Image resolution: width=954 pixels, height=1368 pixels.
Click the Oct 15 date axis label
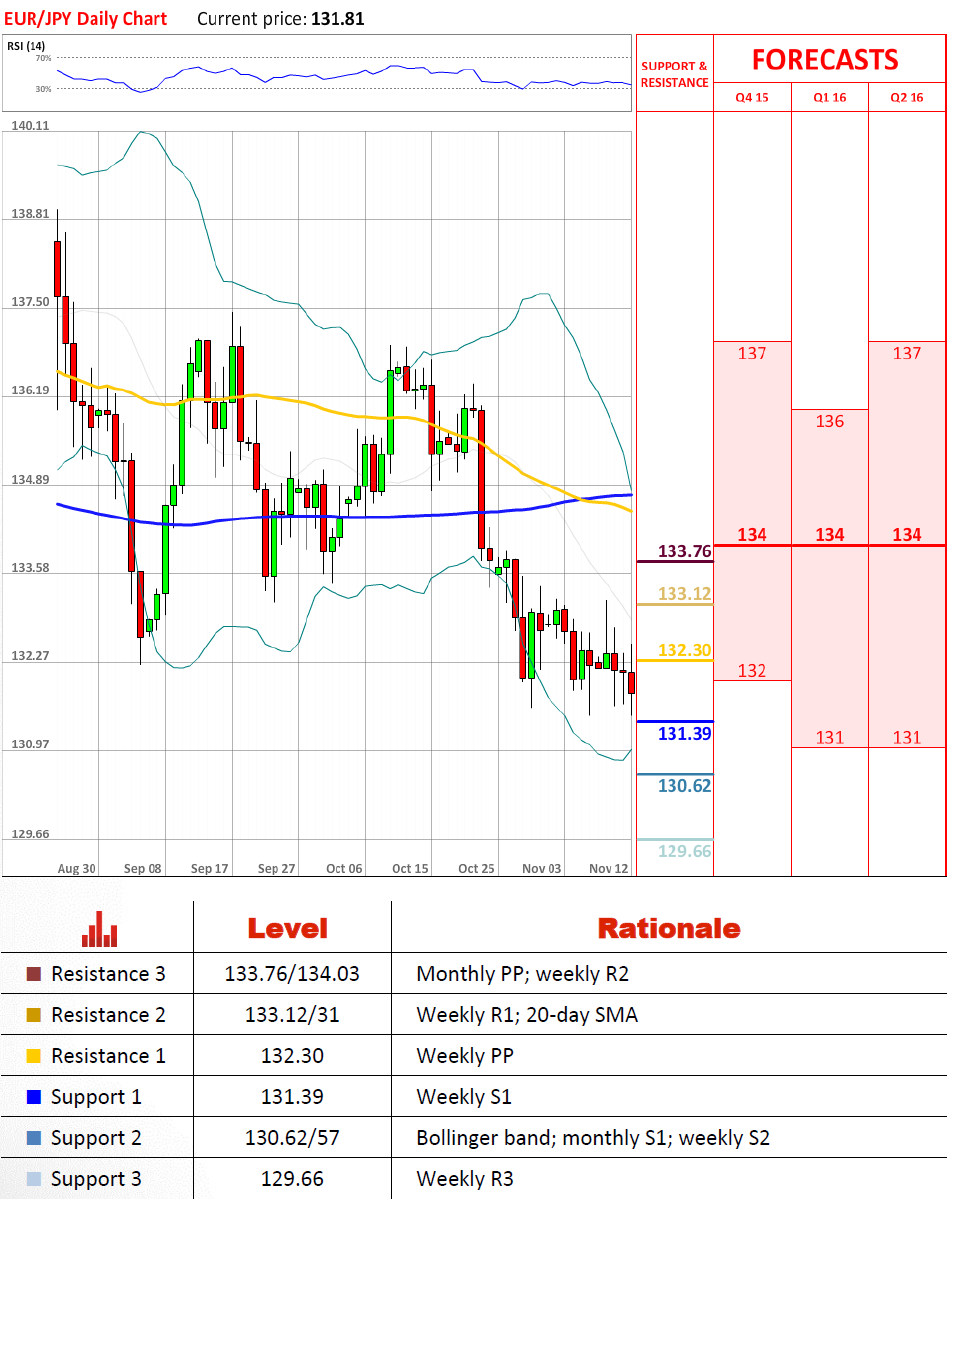pos(410,869)
